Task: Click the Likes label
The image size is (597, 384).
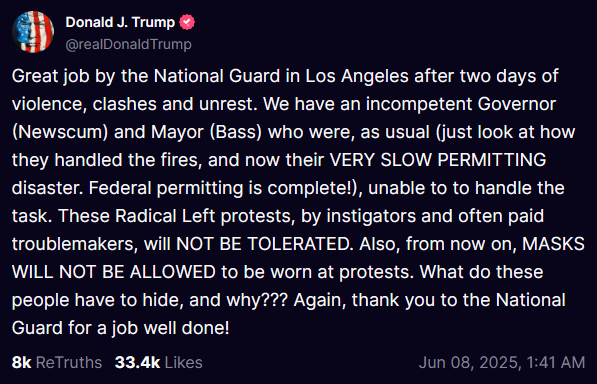Action: coord(184,362)
